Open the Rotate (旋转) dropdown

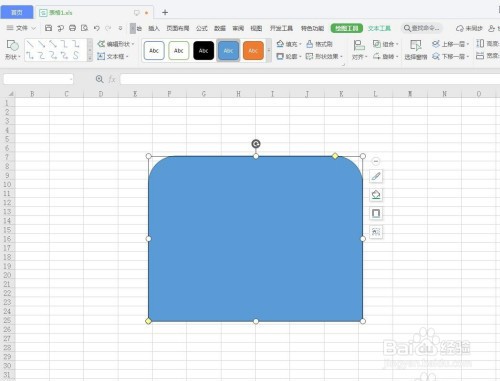point(385,56)
